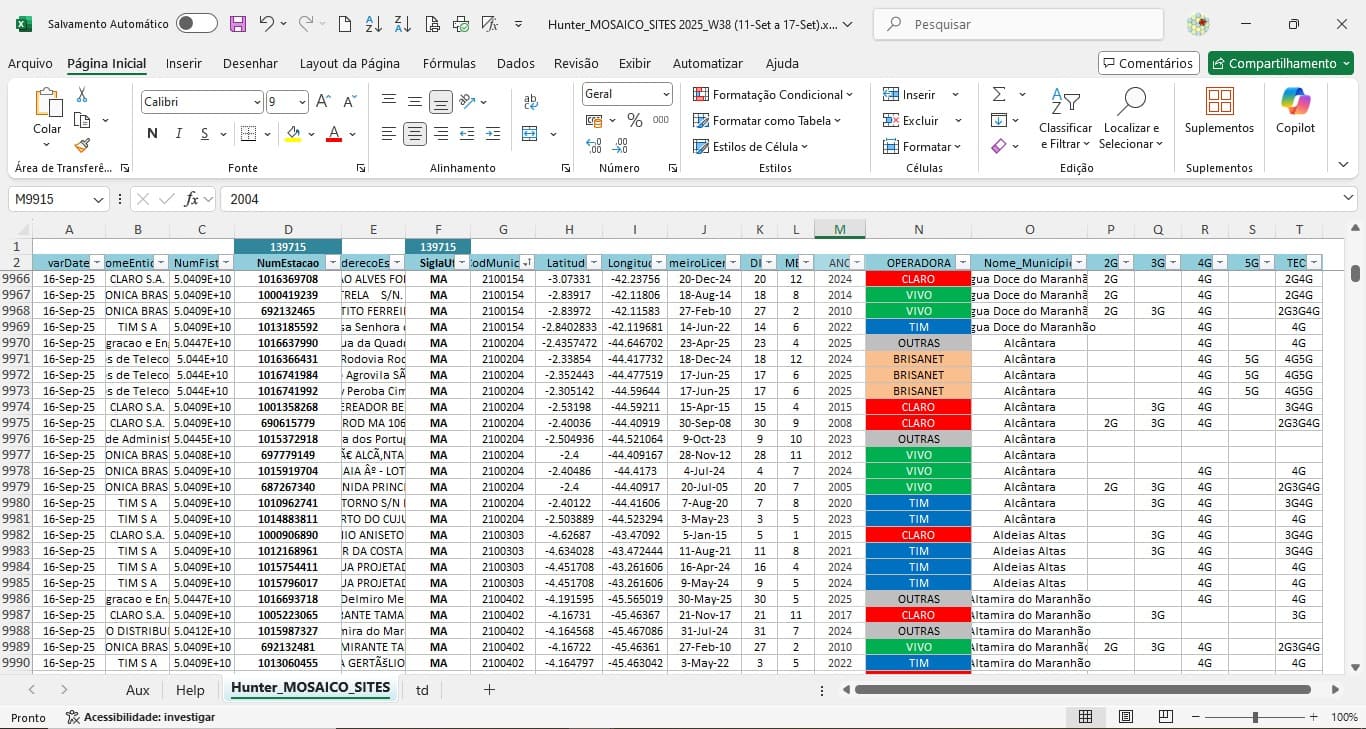Click the Comentários button

(1148, 63)
